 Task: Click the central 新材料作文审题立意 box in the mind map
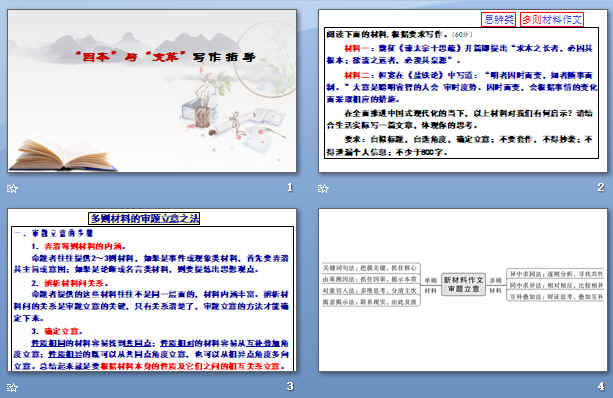click(x=463, y=284)
